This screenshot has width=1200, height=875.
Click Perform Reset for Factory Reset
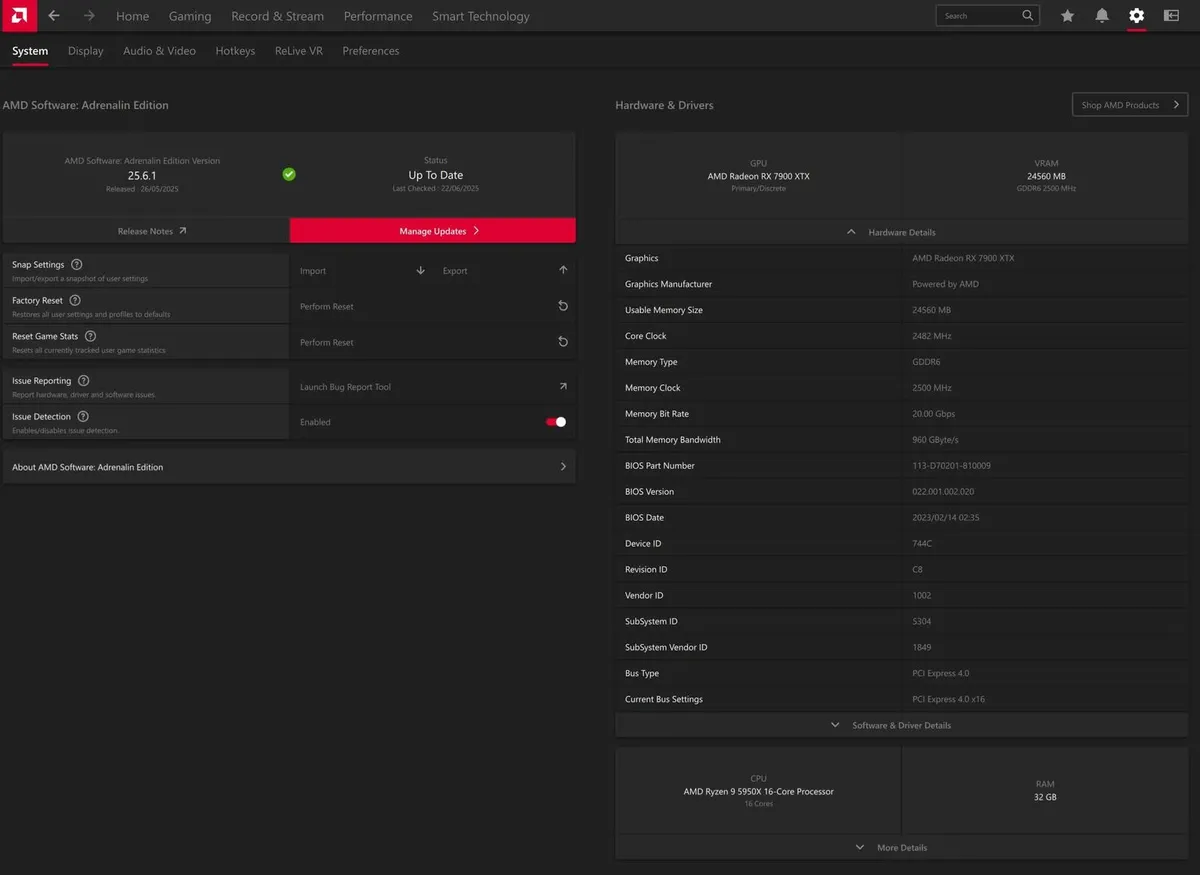[327, 307]
